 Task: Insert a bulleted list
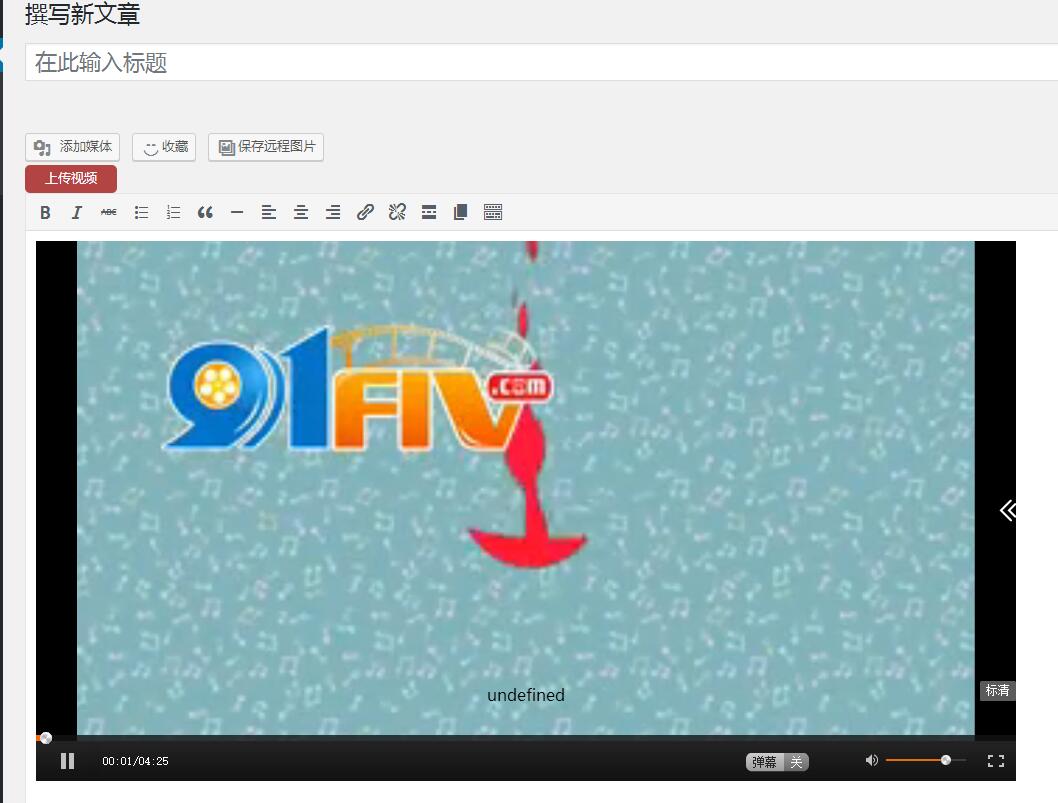(141, 213)
